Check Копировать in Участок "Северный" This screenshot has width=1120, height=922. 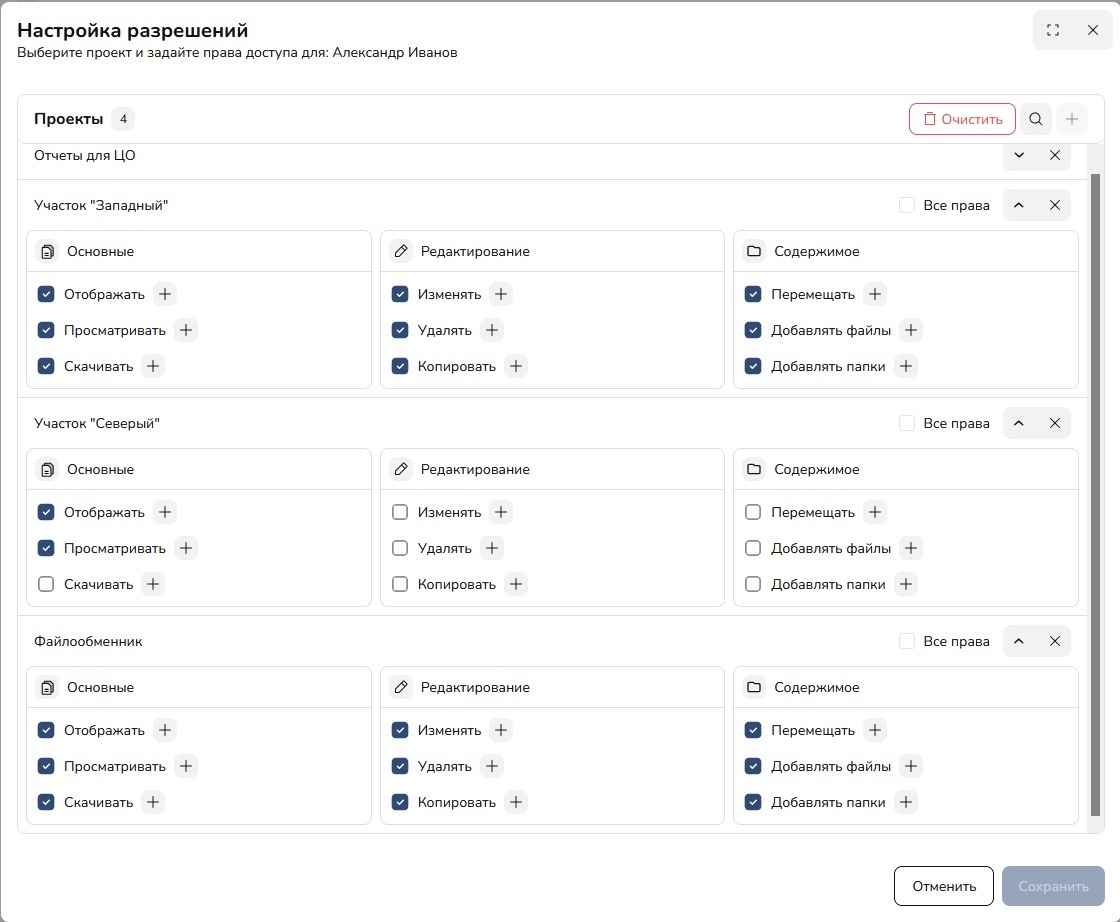click(400, 583)
